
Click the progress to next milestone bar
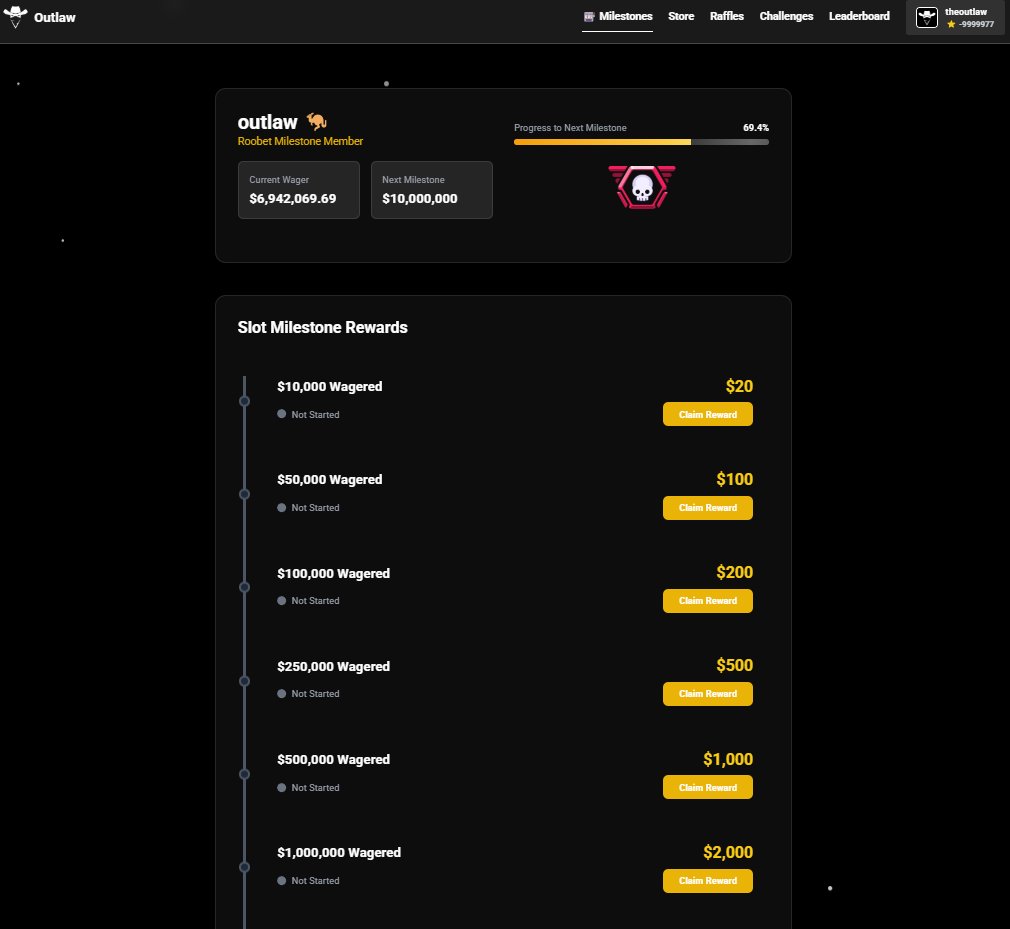pos(641,142)
